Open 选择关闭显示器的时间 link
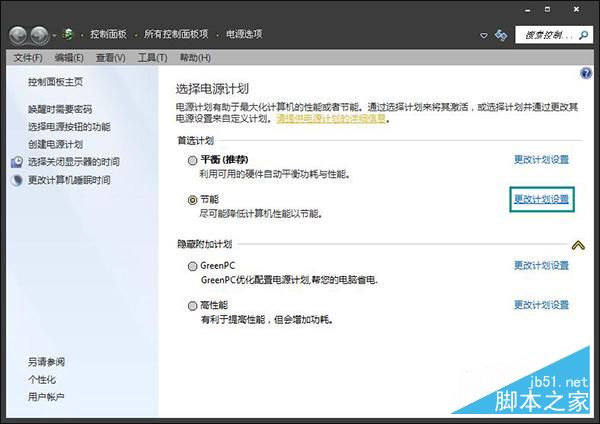This screenshot has width=600, height=424. (74, 162)
